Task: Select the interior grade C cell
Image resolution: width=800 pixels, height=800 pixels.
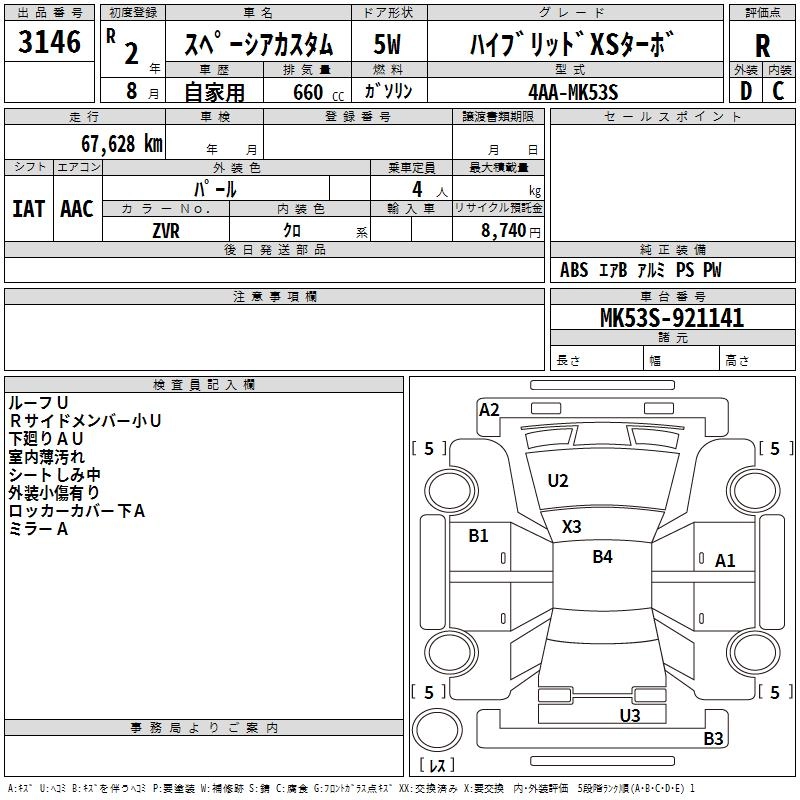Action: click(x=779, y=90)
